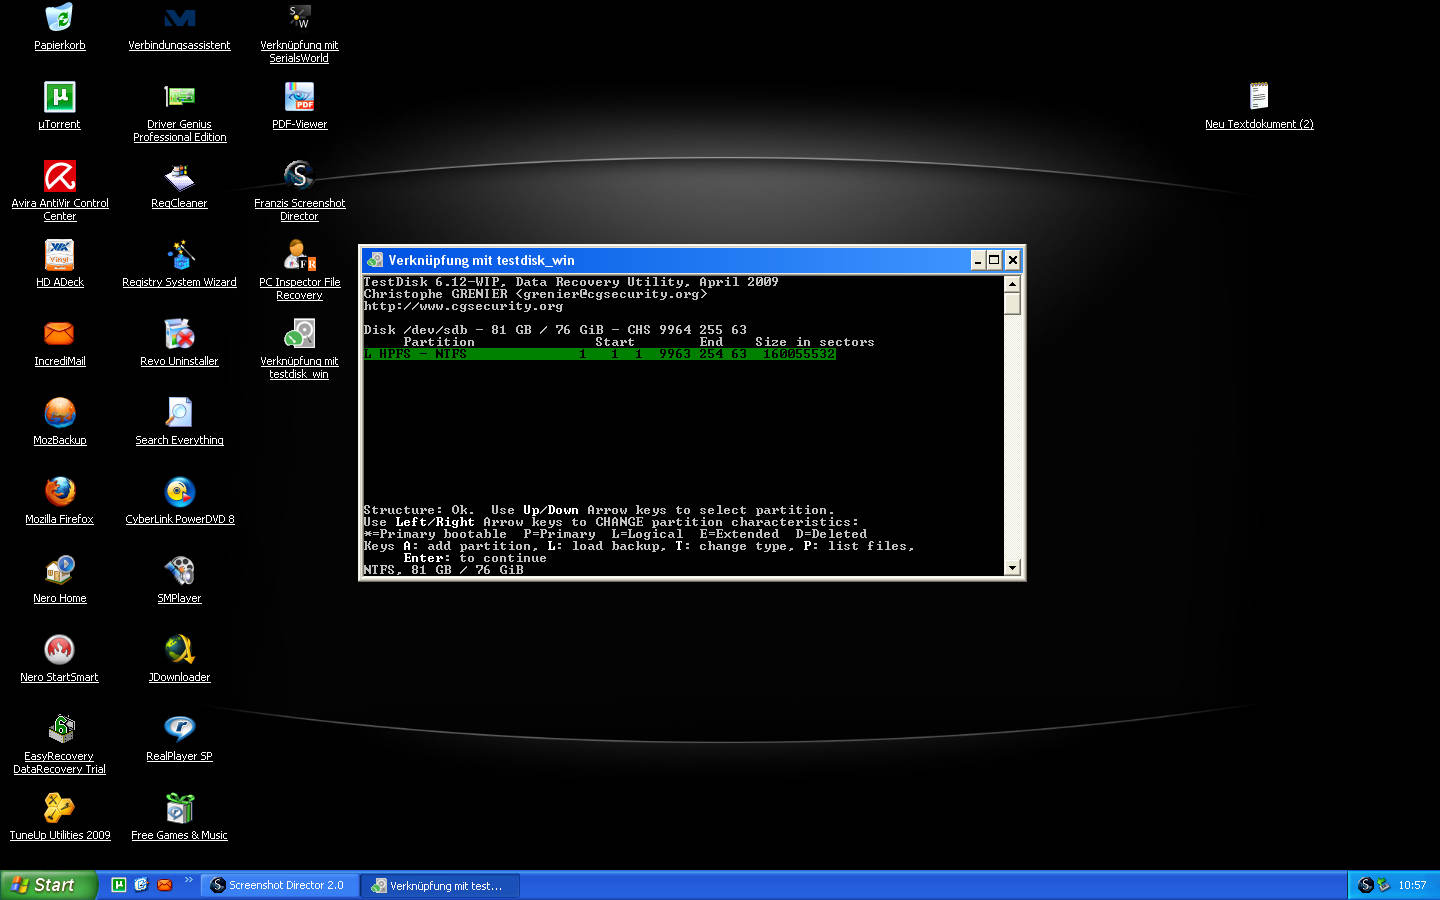Select the Nero Home desktop icon
This screenshot has width=1440, height=900.
click(x=59, y=571)
